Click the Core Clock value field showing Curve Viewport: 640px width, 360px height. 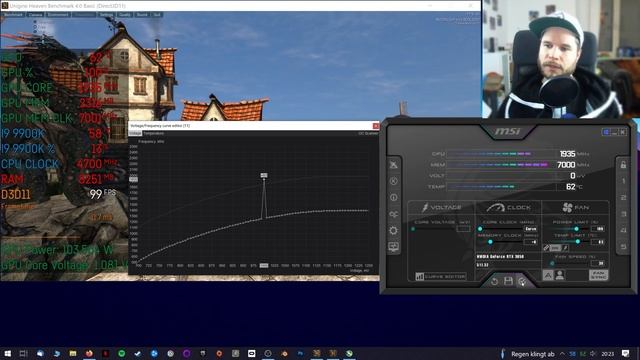click(531, 229)
